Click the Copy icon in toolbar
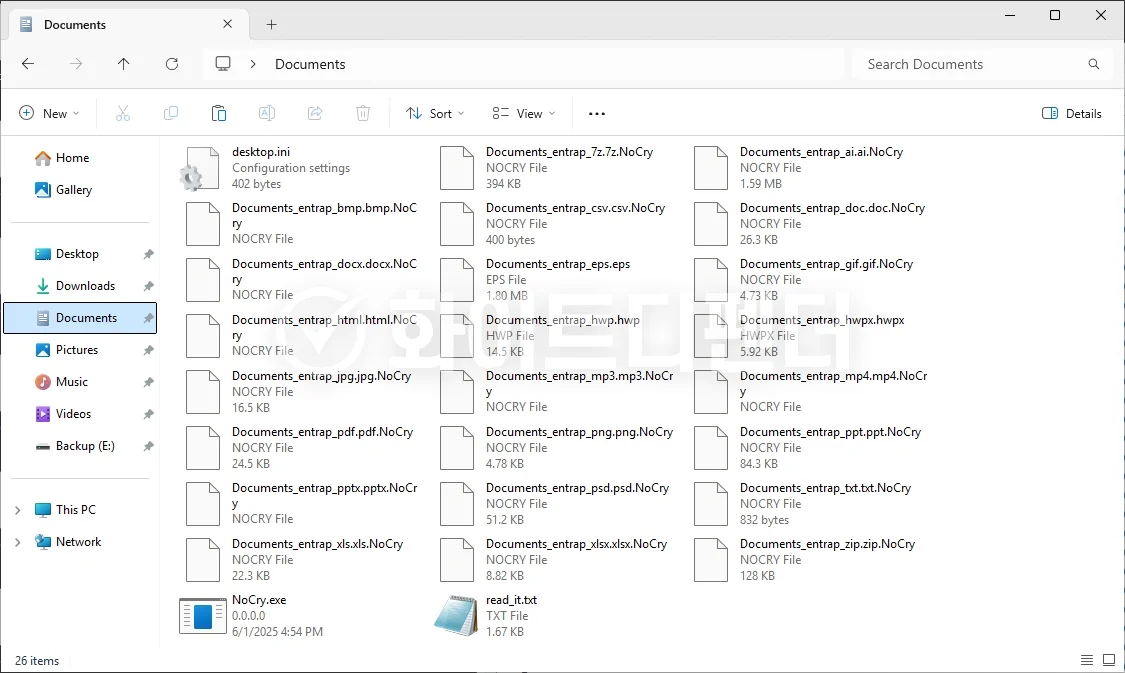 (x=171, y=114)
